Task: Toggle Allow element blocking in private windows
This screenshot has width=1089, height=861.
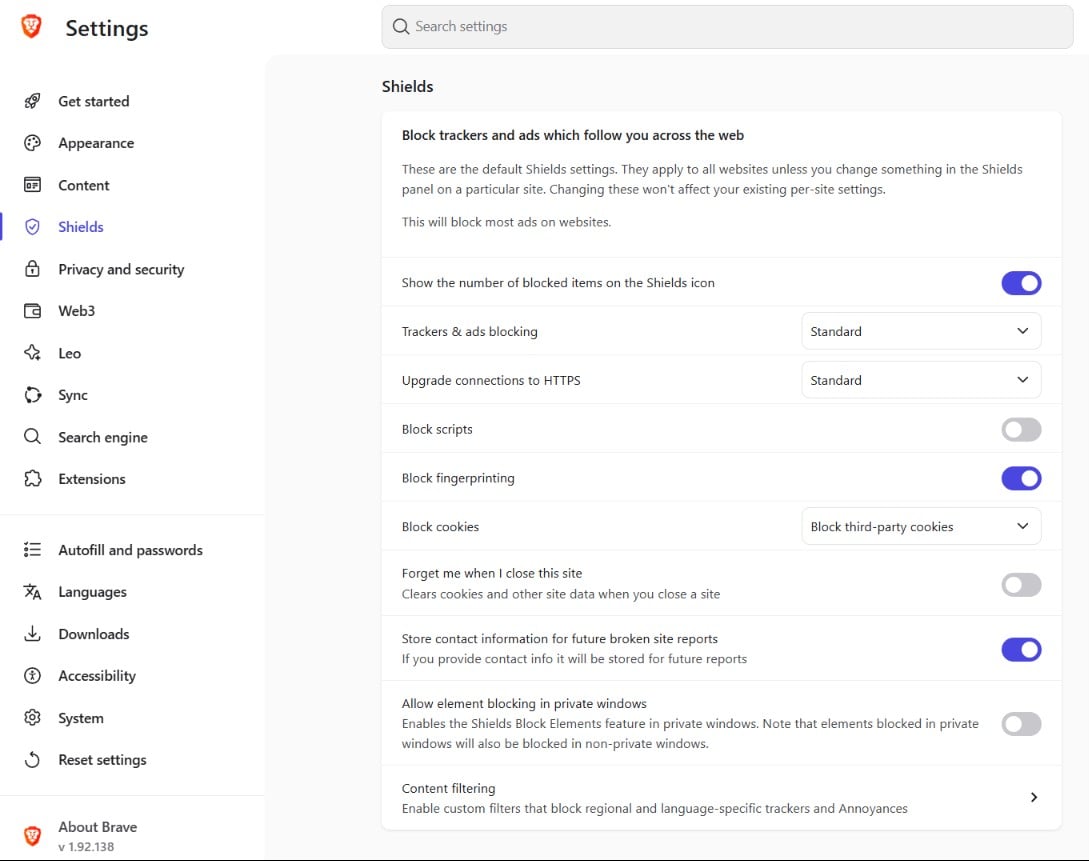Action: coord(1021,724)
